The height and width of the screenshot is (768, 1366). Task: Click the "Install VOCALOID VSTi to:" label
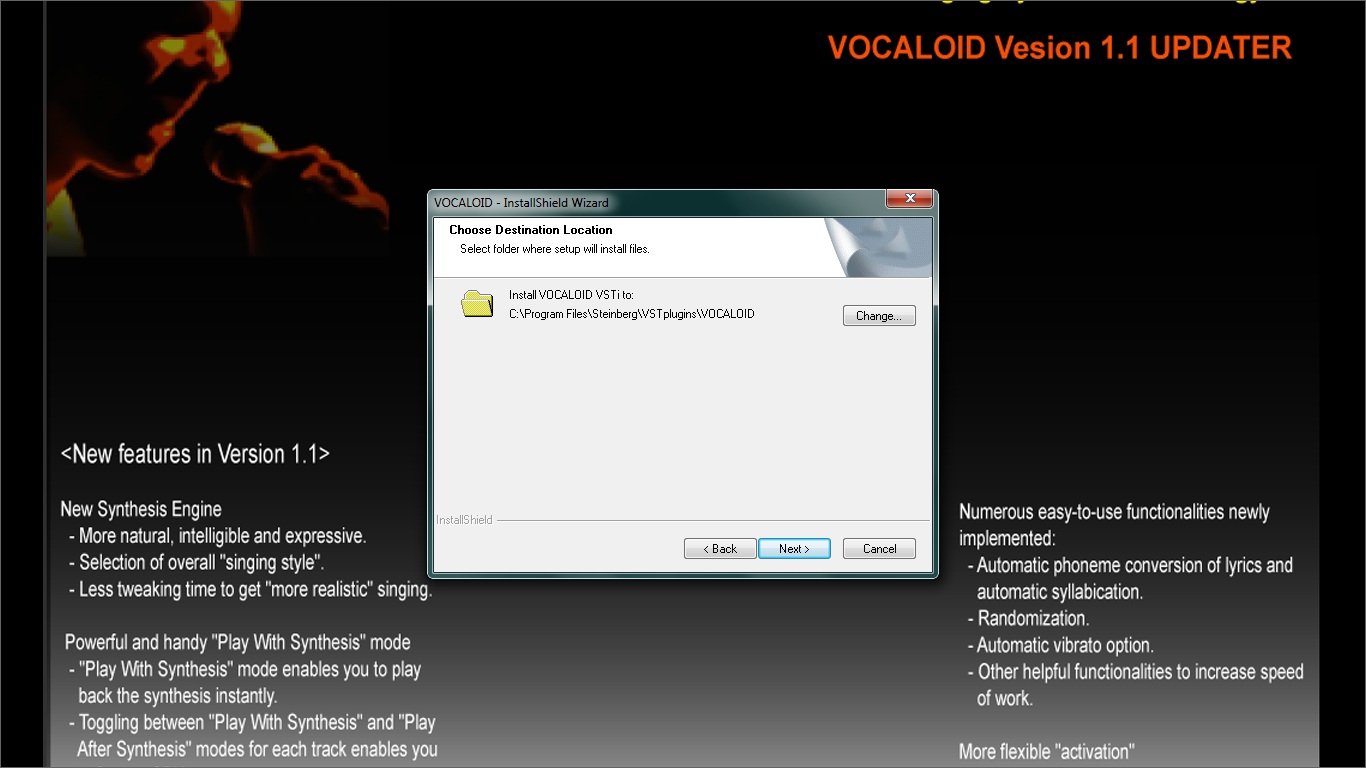[x=571, y=295]
